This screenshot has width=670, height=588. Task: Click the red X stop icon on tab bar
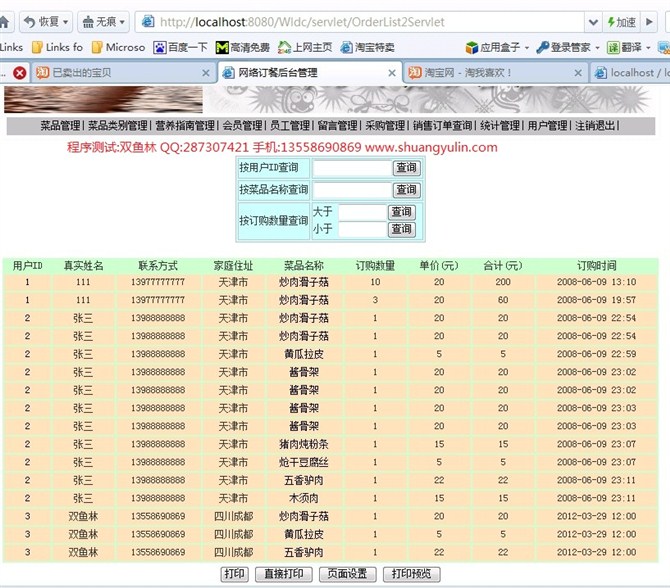[x=19, y=73]
